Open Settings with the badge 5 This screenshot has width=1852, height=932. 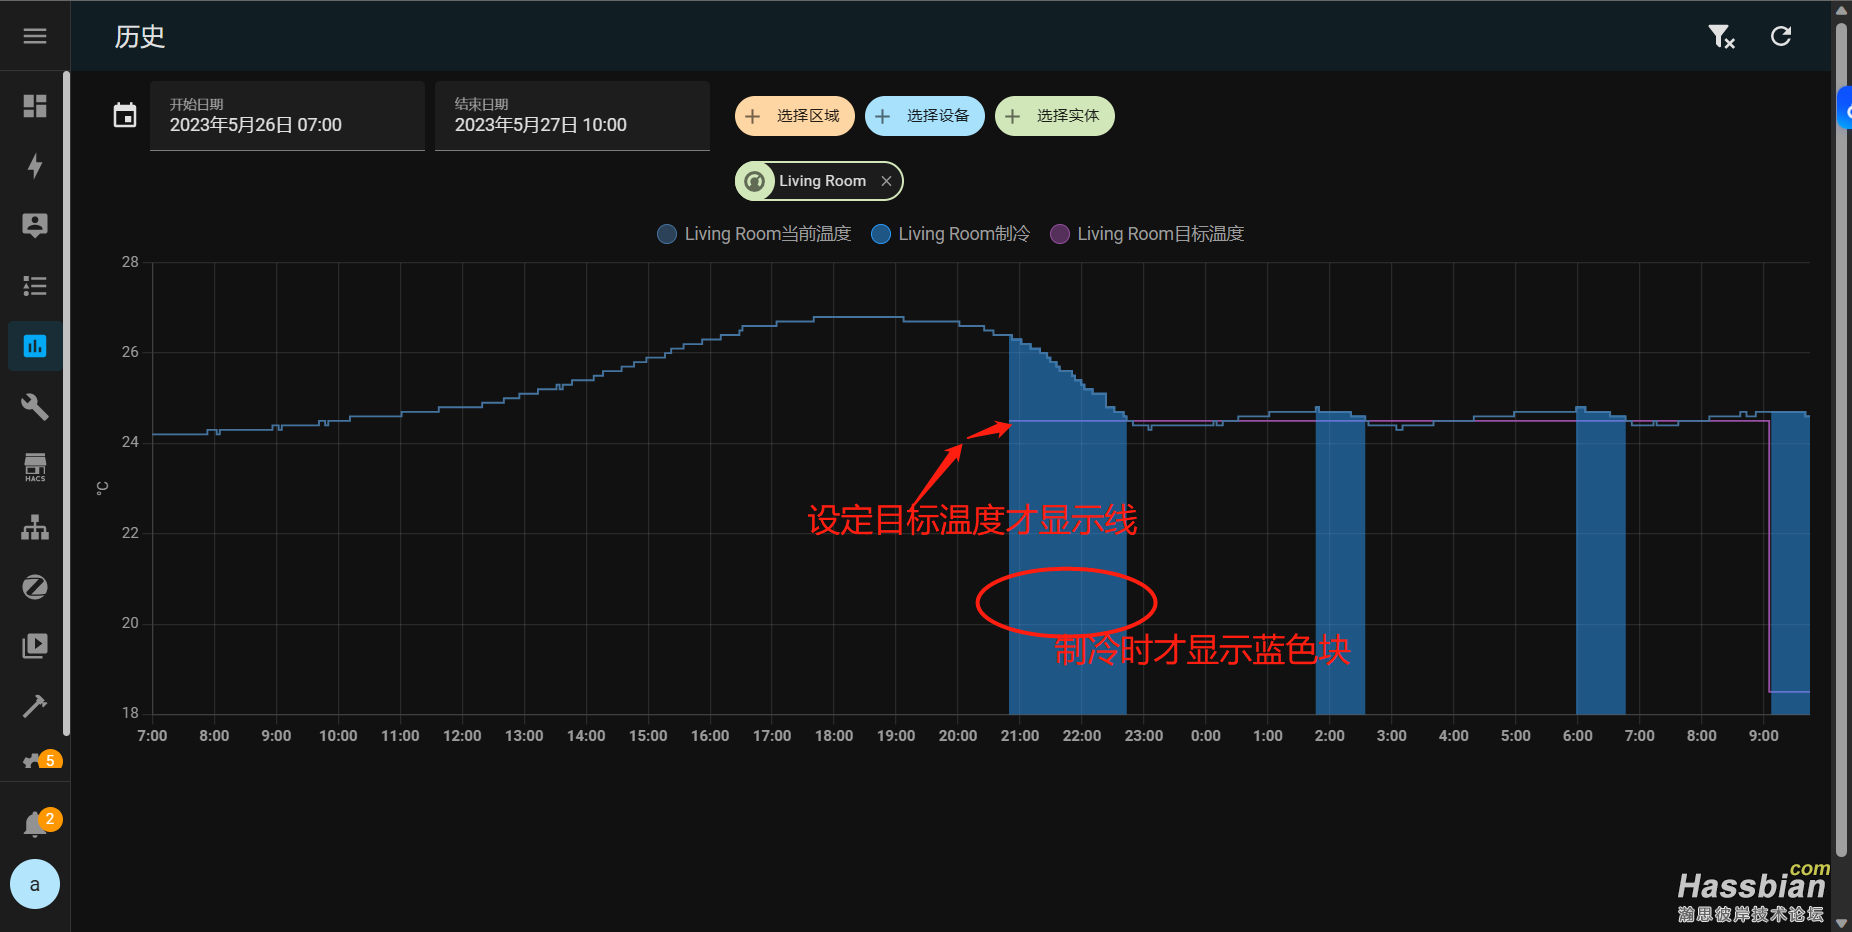pos(40,759)
